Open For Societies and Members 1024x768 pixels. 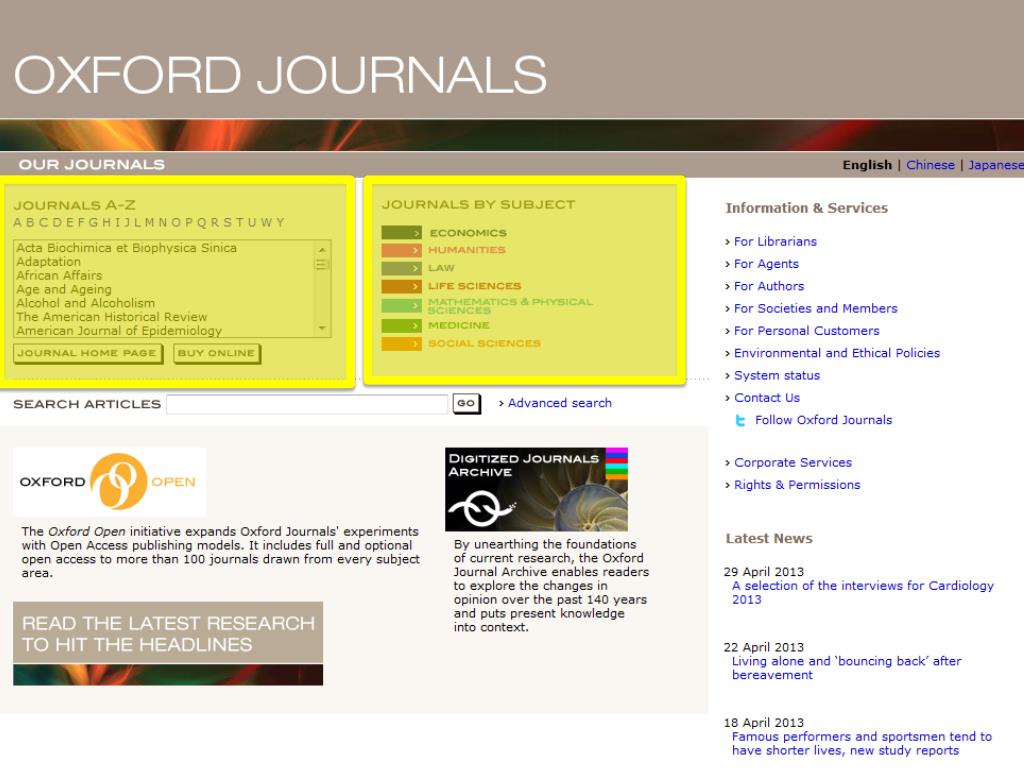point(816,308)
